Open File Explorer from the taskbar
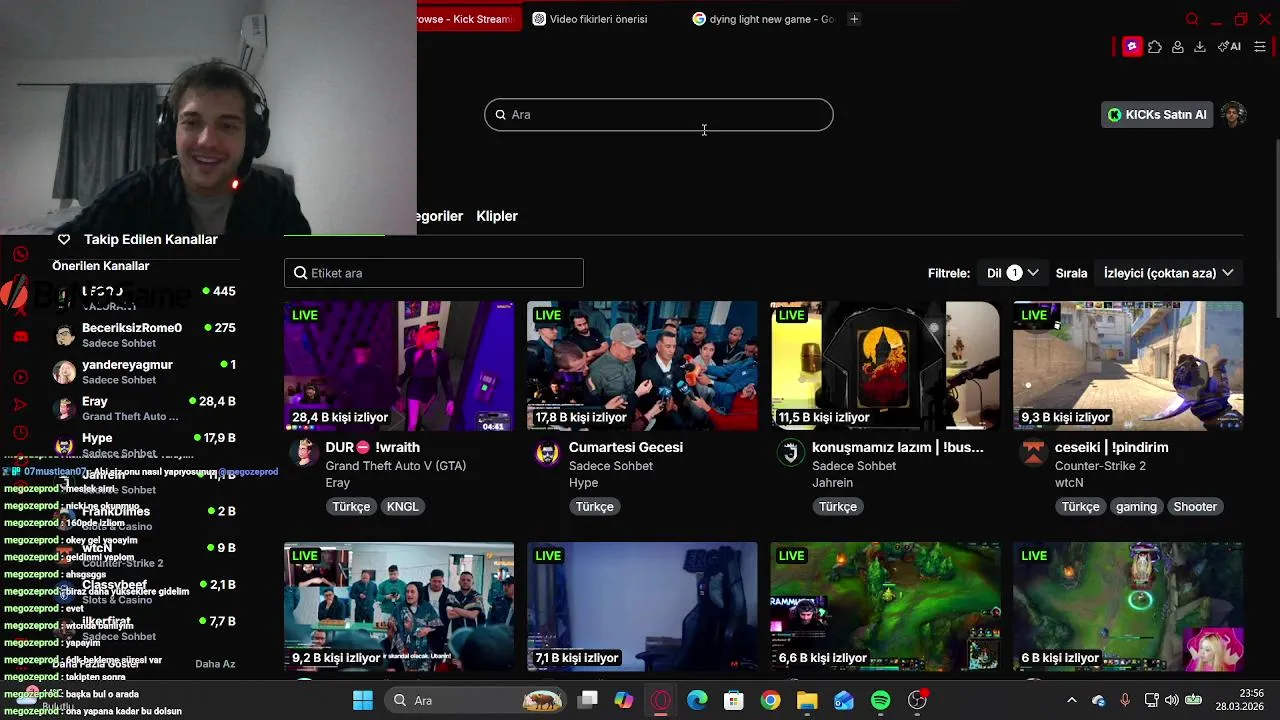This screenshot has height=720, width=1280. tap(807, 700)
